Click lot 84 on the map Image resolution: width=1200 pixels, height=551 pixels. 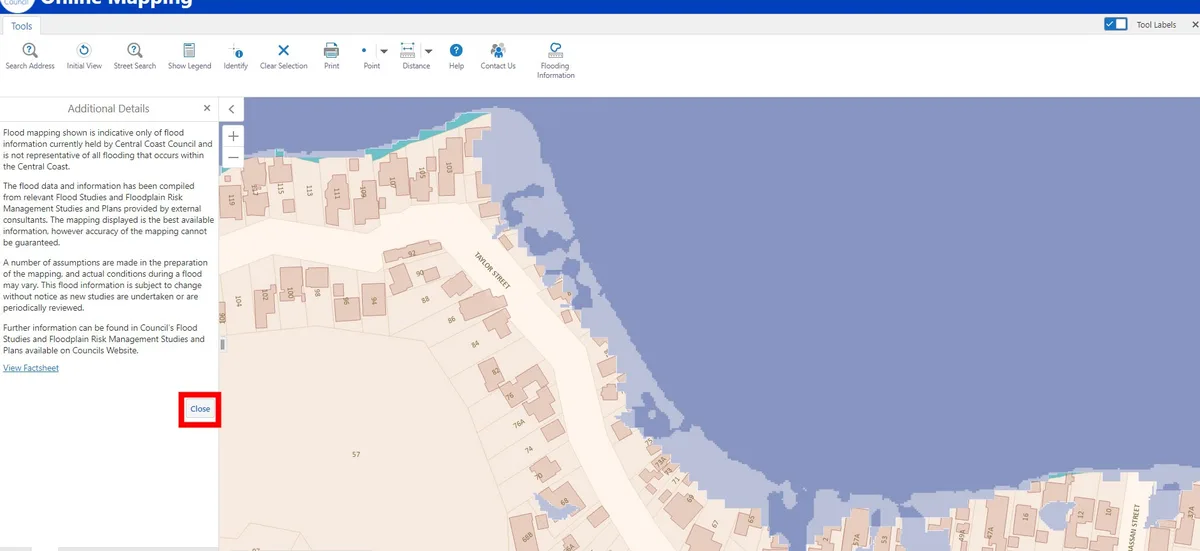pyautogui.click(x=474, y=344)
